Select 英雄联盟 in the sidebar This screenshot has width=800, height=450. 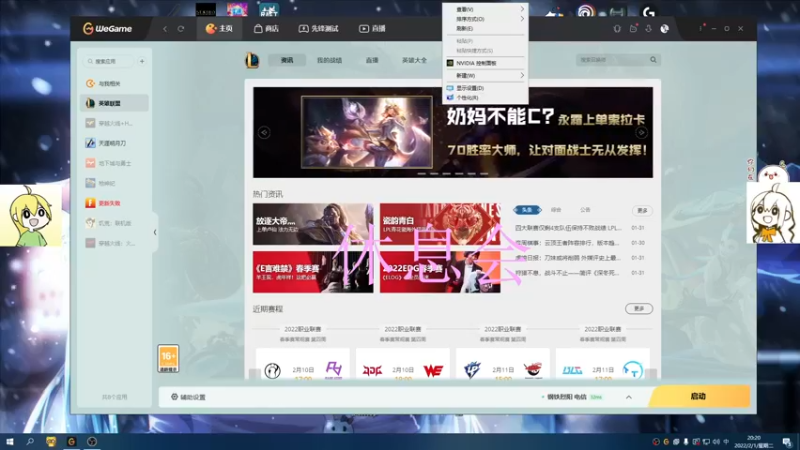[114, 103]
